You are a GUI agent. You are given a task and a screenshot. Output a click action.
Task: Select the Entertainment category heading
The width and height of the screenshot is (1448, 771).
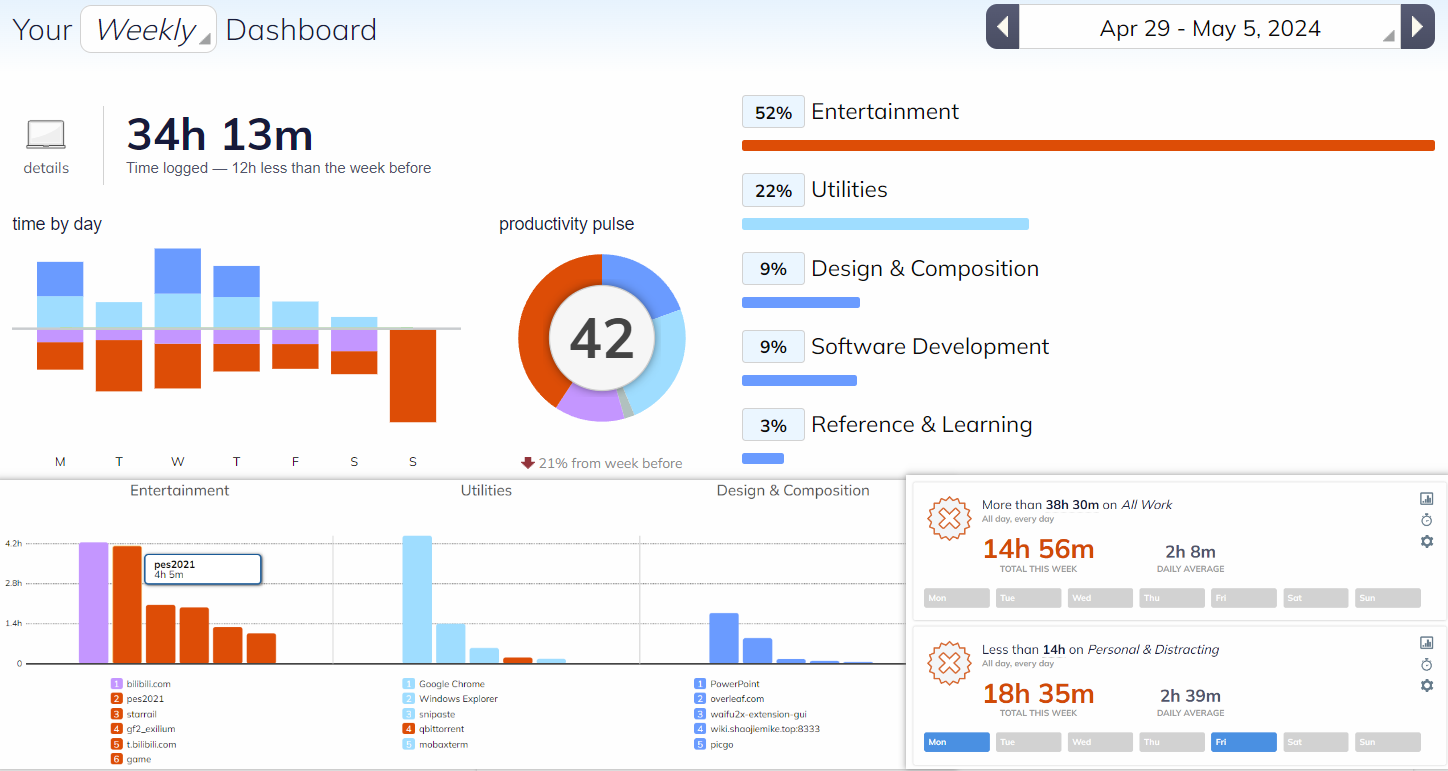pyautogui.click(x=884, y=112)
